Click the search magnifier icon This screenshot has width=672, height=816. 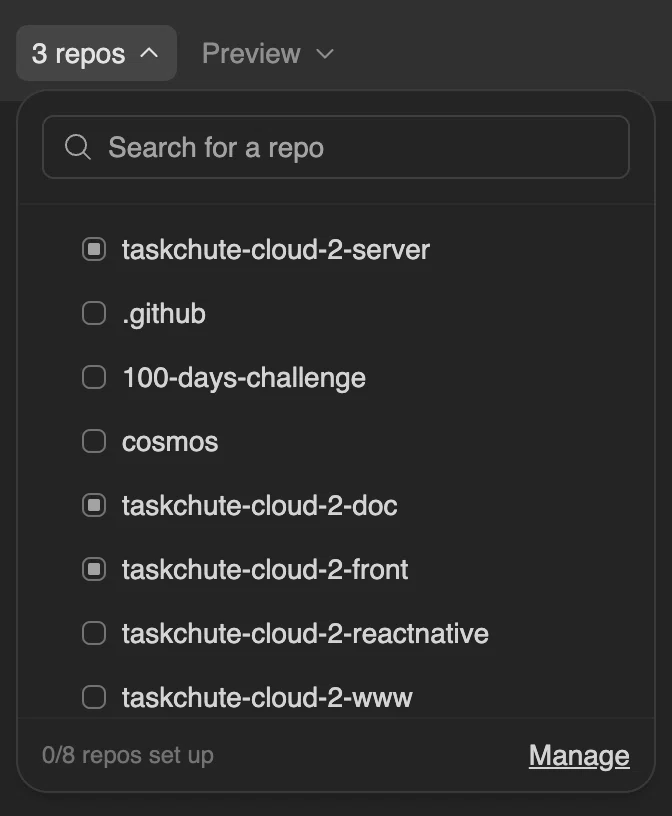pyautogui.click(x=78, y=147)
